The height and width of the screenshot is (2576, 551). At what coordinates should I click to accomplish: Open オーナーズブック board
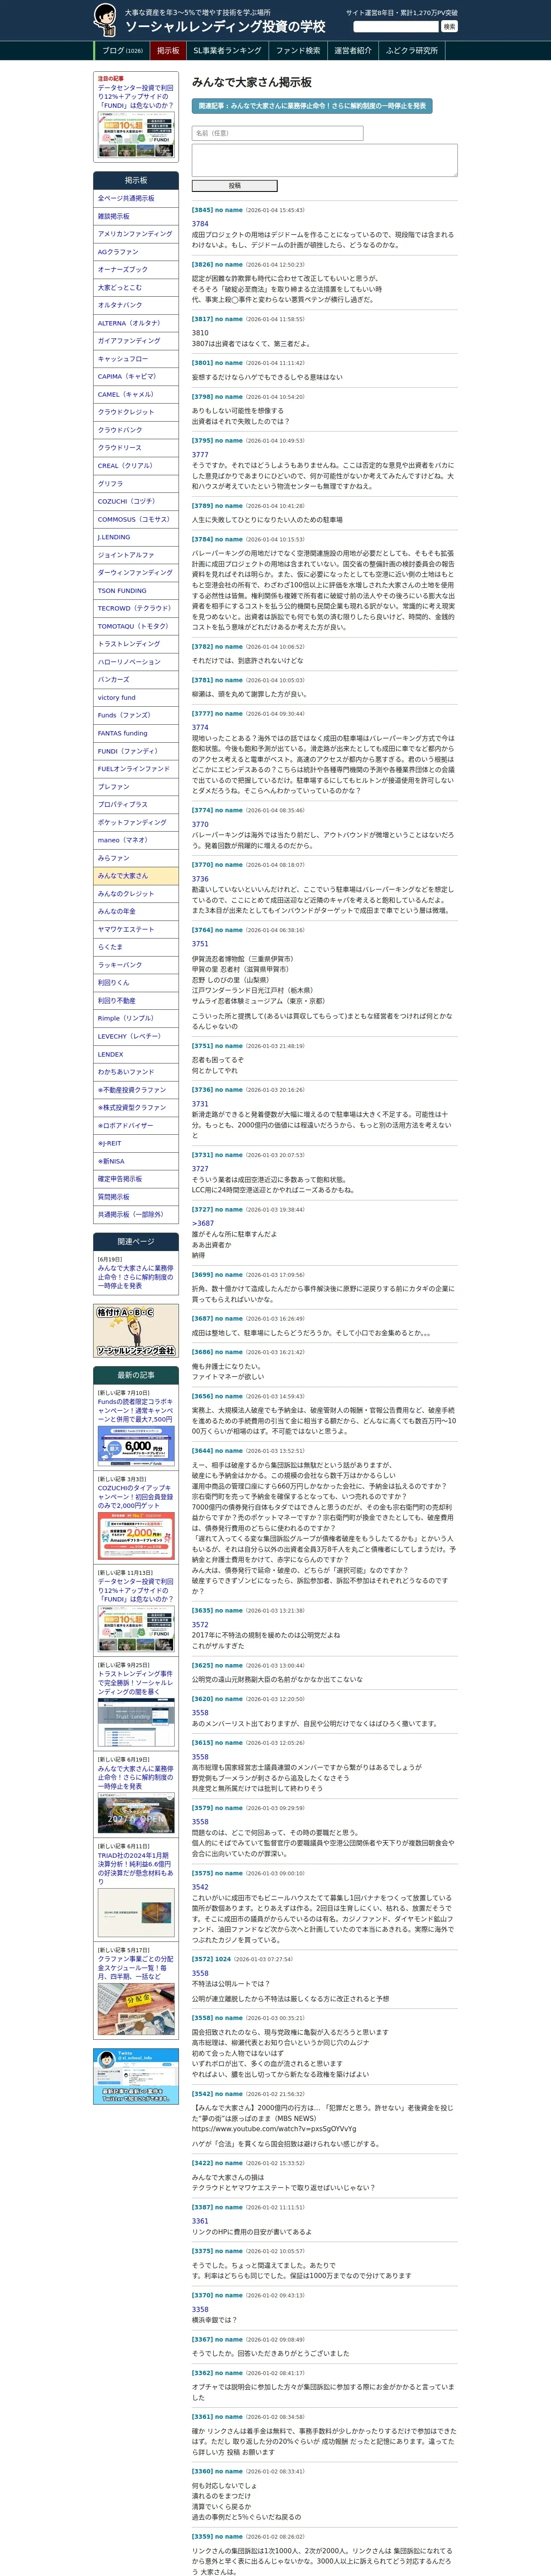point(136,269)
